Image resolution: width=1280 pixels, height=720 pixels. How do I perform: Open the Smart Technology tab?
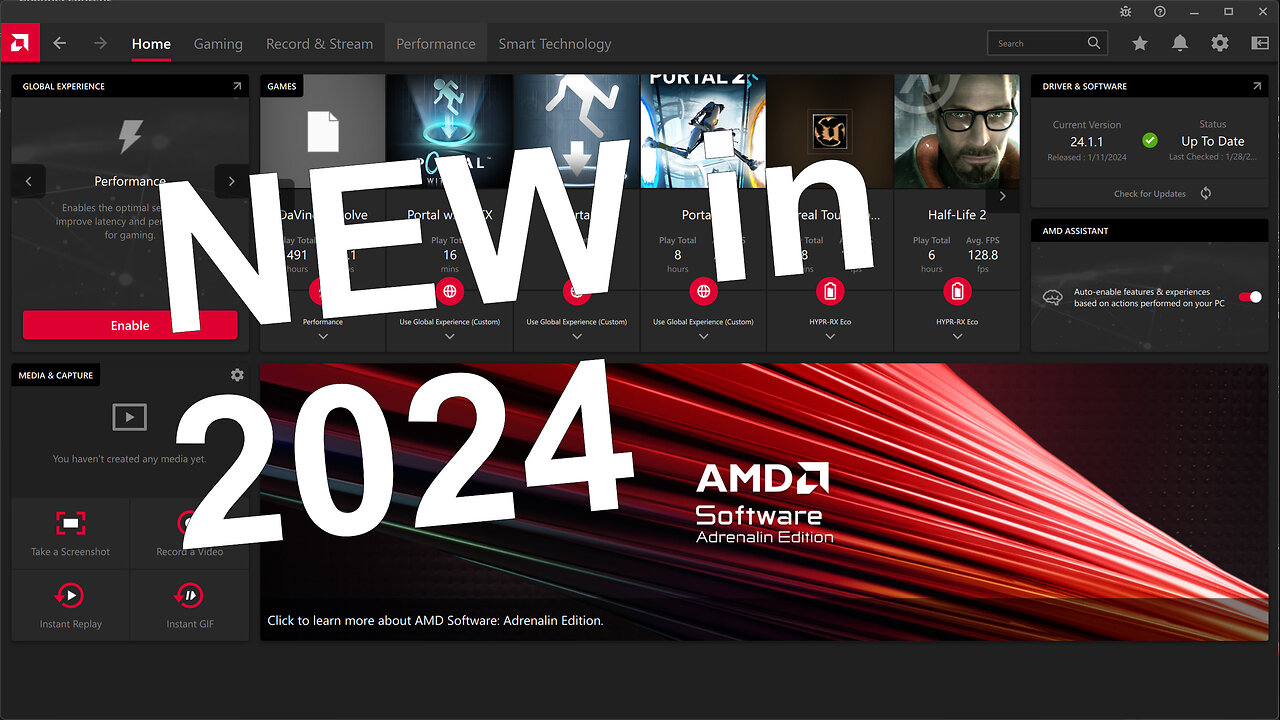[x=555, y=44]
